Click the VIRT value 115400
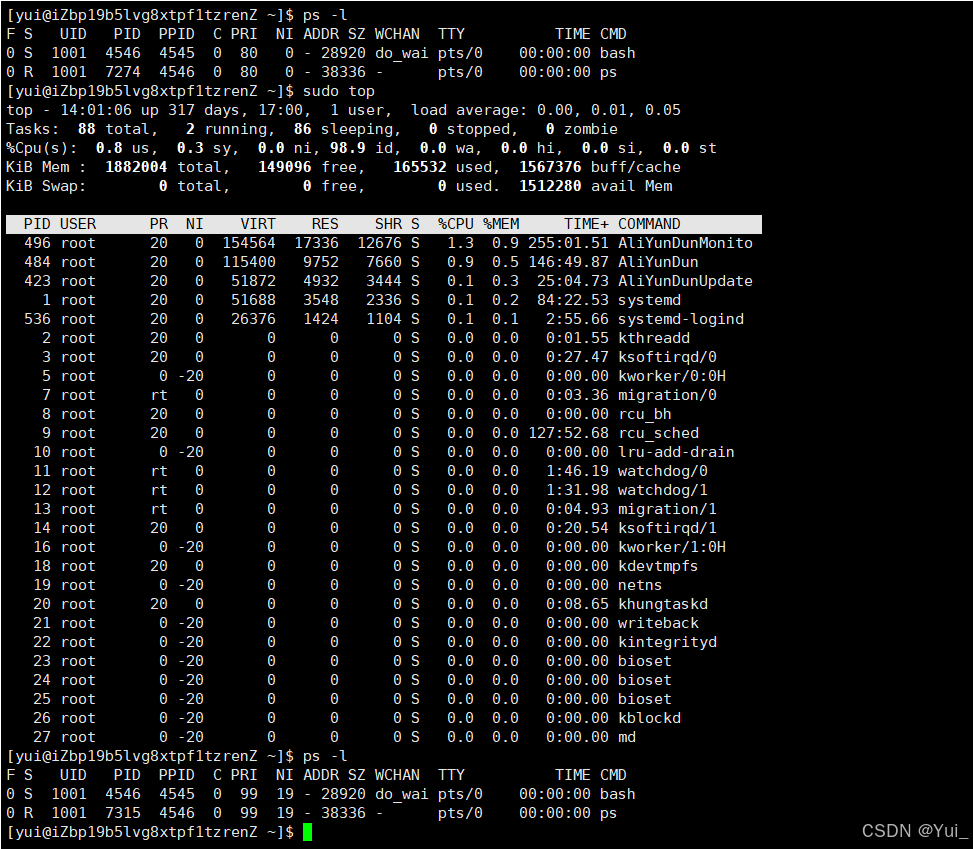Screen dimensions: 973x849 (249, 263)
